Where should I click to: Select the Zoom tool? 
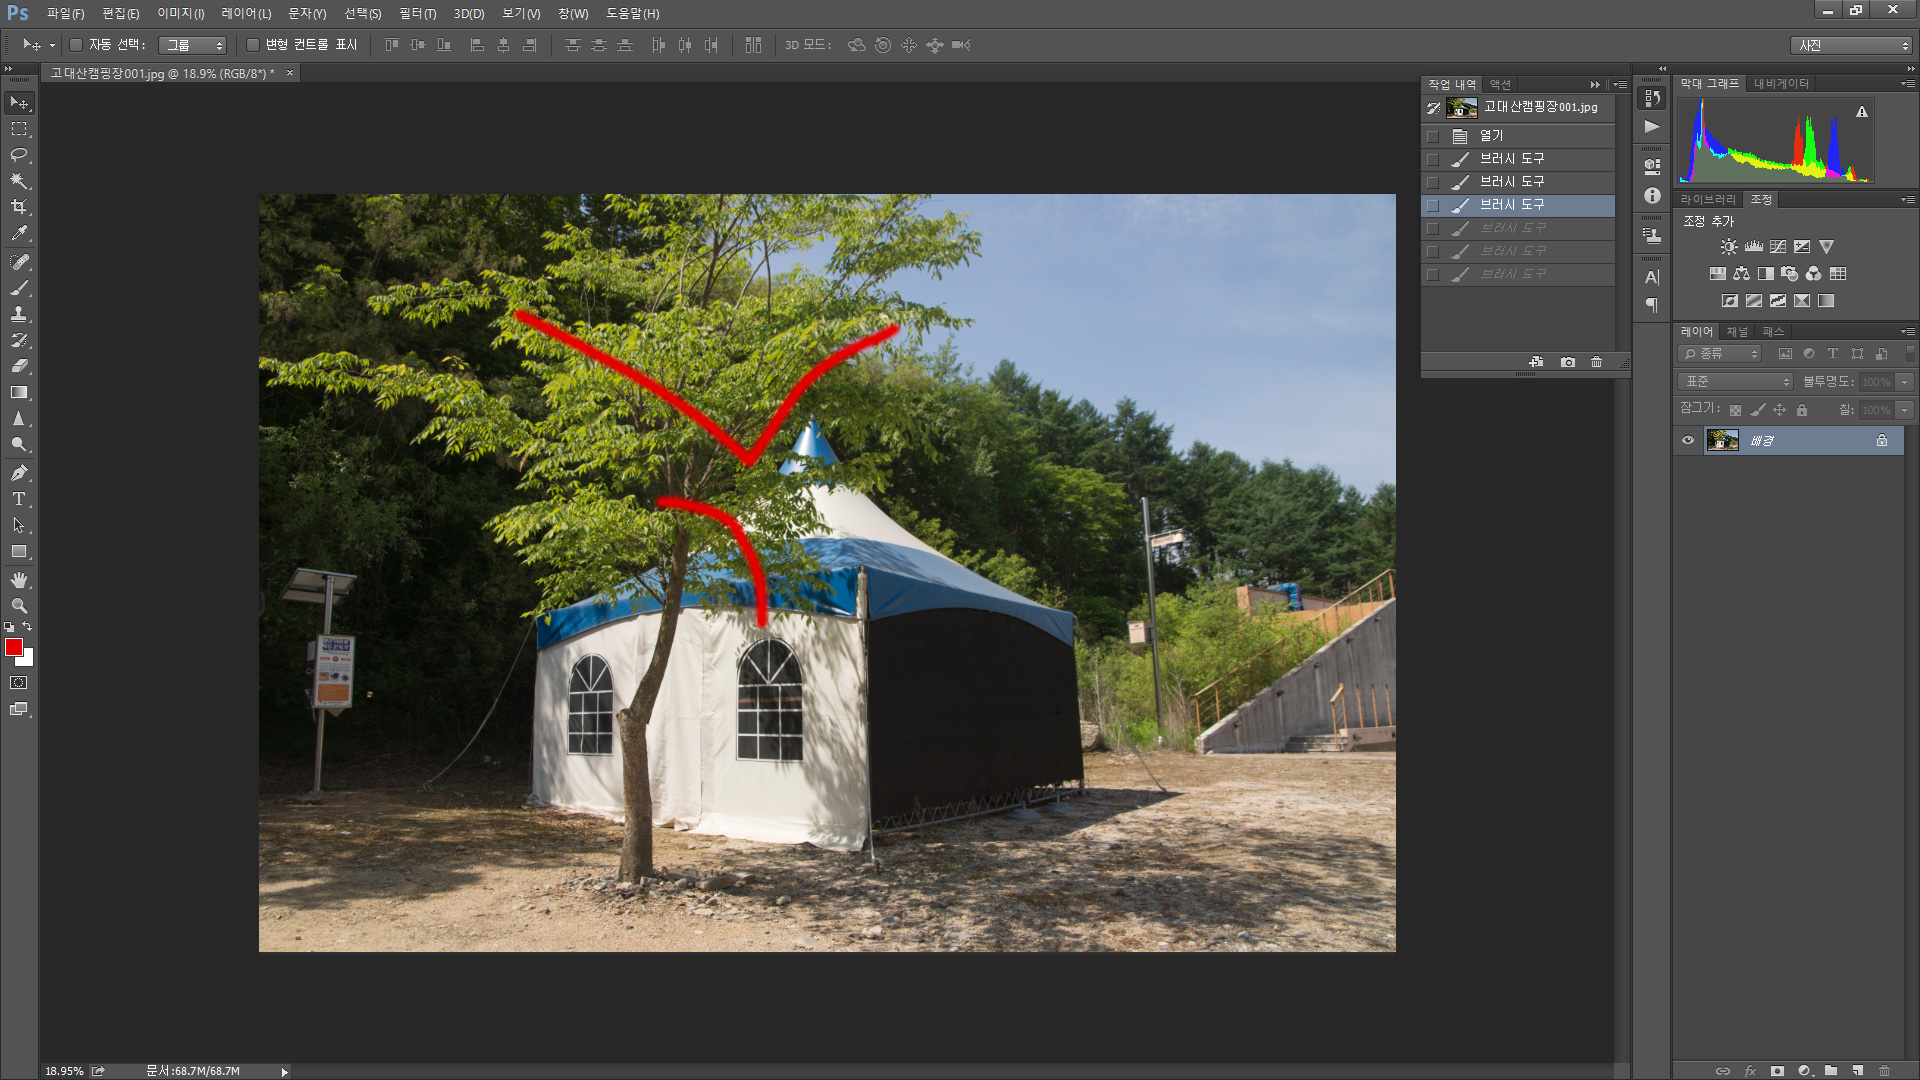click(19, 606)
